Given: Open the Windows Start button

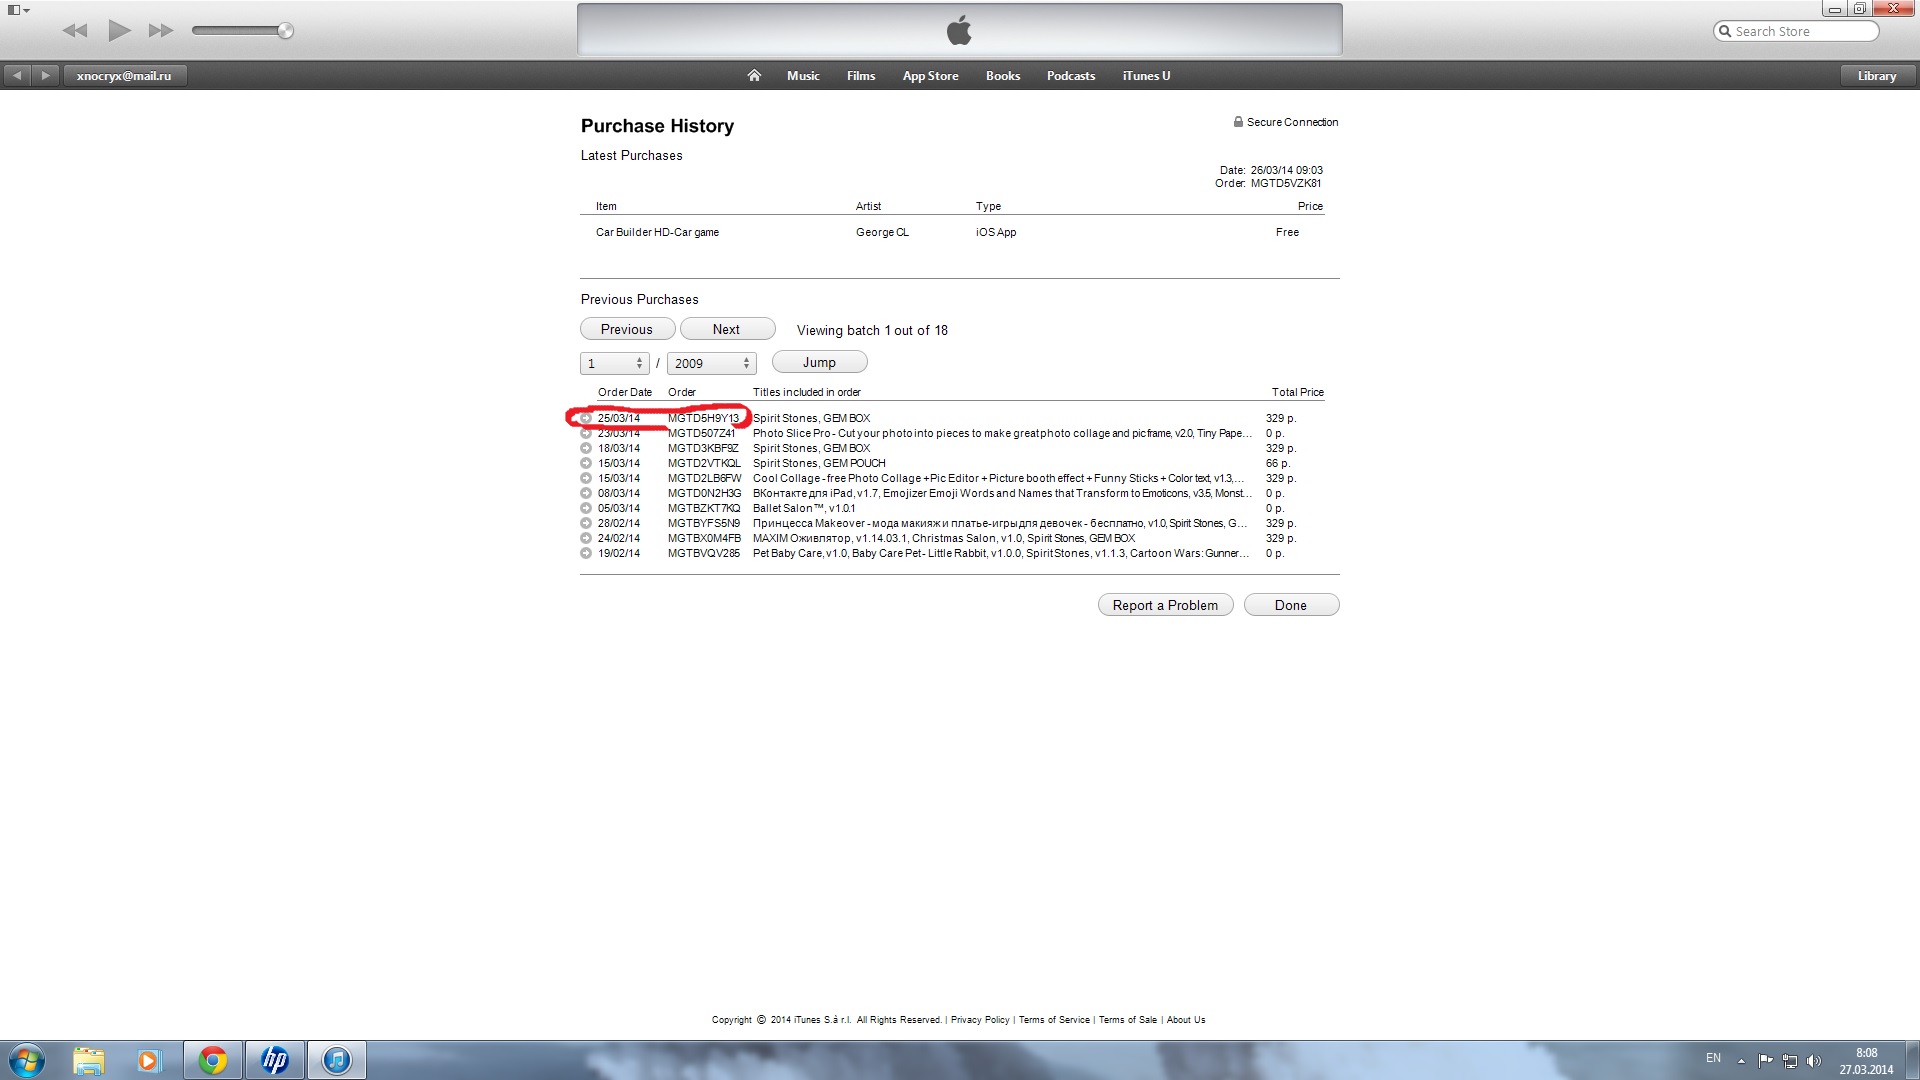Looking at the screenshot, I should coord(27,1060).
